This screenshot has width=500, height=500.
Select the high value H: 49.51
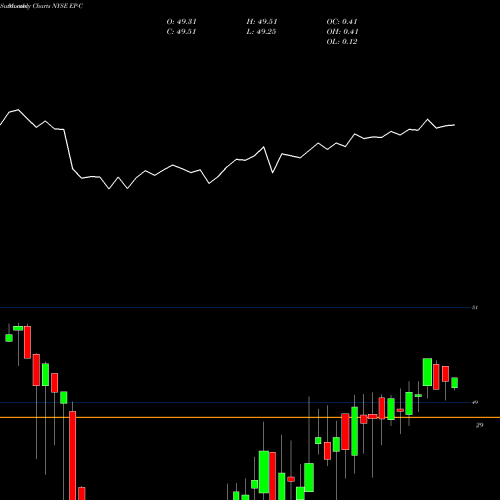[262, 22]
